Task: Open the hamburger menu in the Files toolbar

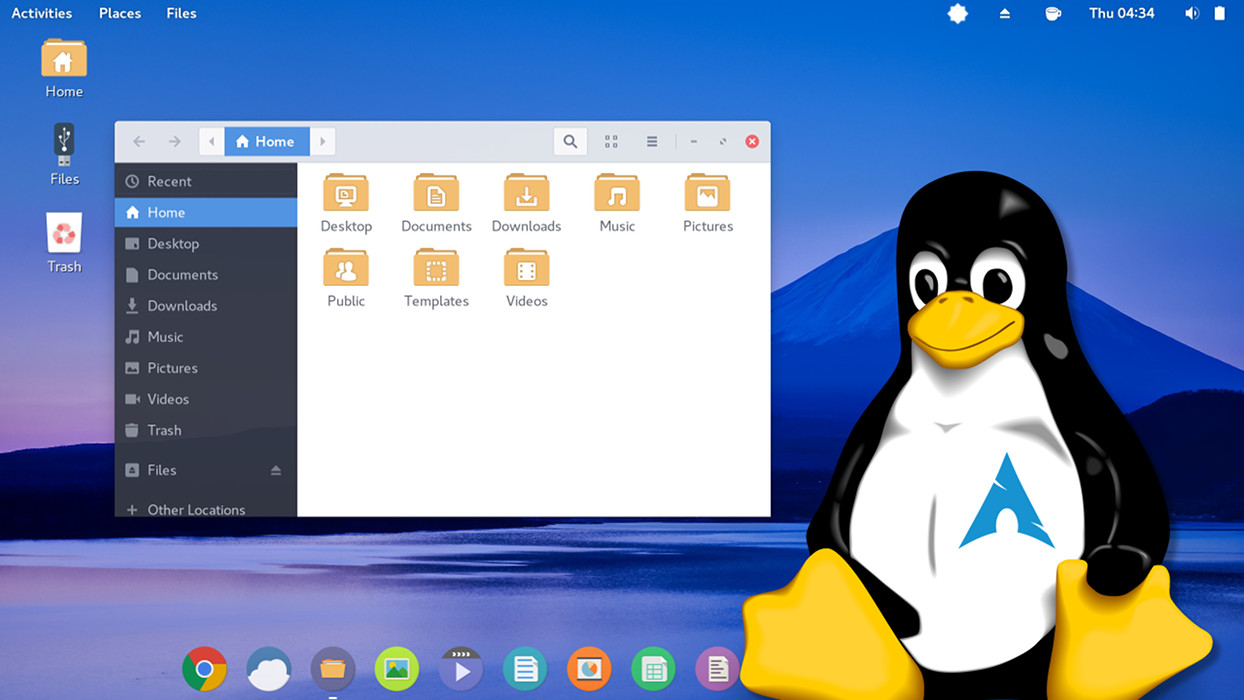Action: coord(651,141)
